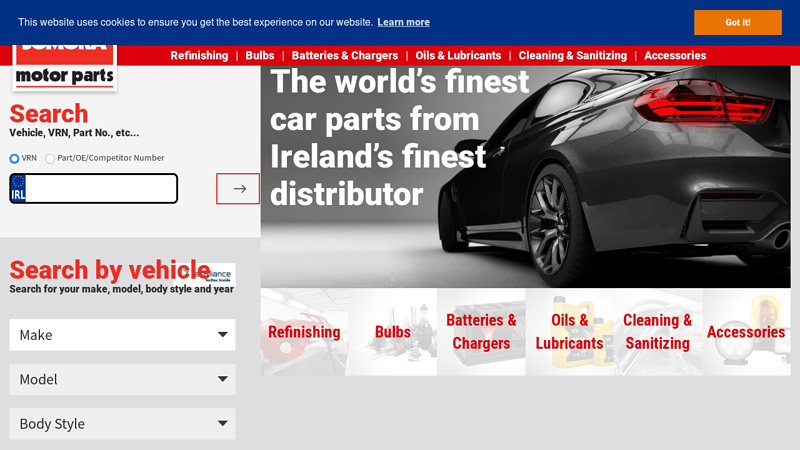Open the Accessories category tile
Screen dimensions: 800x450
point(746,332)
